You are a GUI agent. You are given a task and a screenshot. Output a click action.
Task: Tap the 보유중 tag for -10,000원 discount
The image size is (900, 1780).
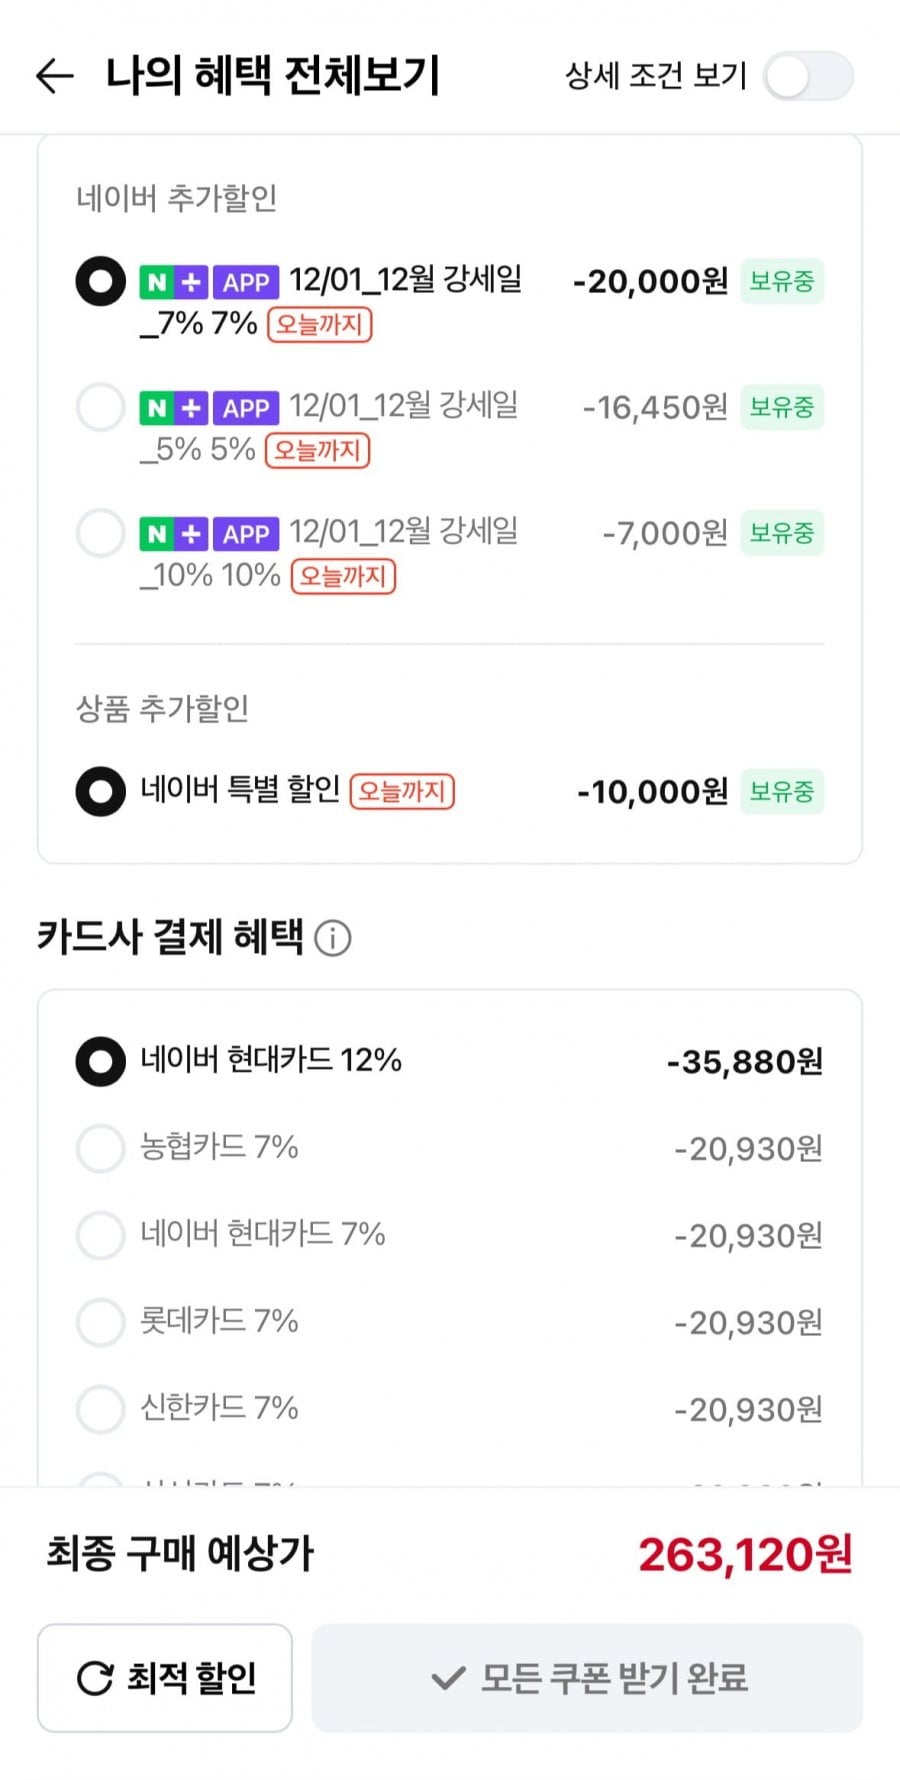pyautogui.click(x=782, y=792)
